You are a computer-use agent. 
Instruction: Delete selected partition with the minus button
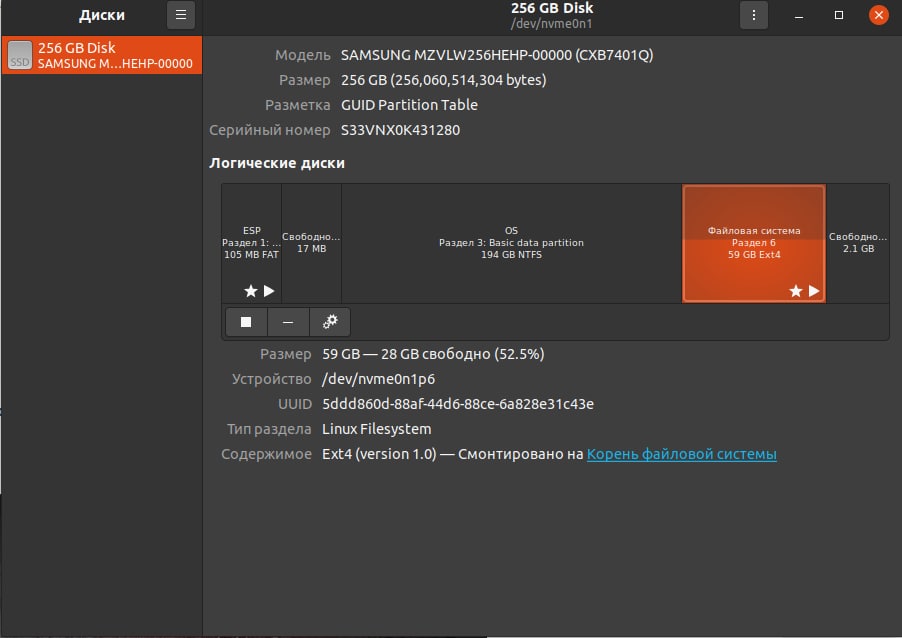(x=288, y=322)
